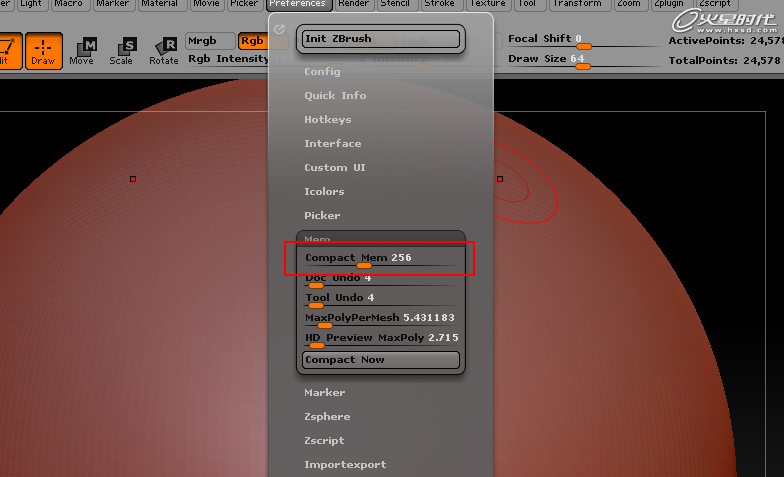Open the Light menu
784x477 pixels.
point(31,4)
